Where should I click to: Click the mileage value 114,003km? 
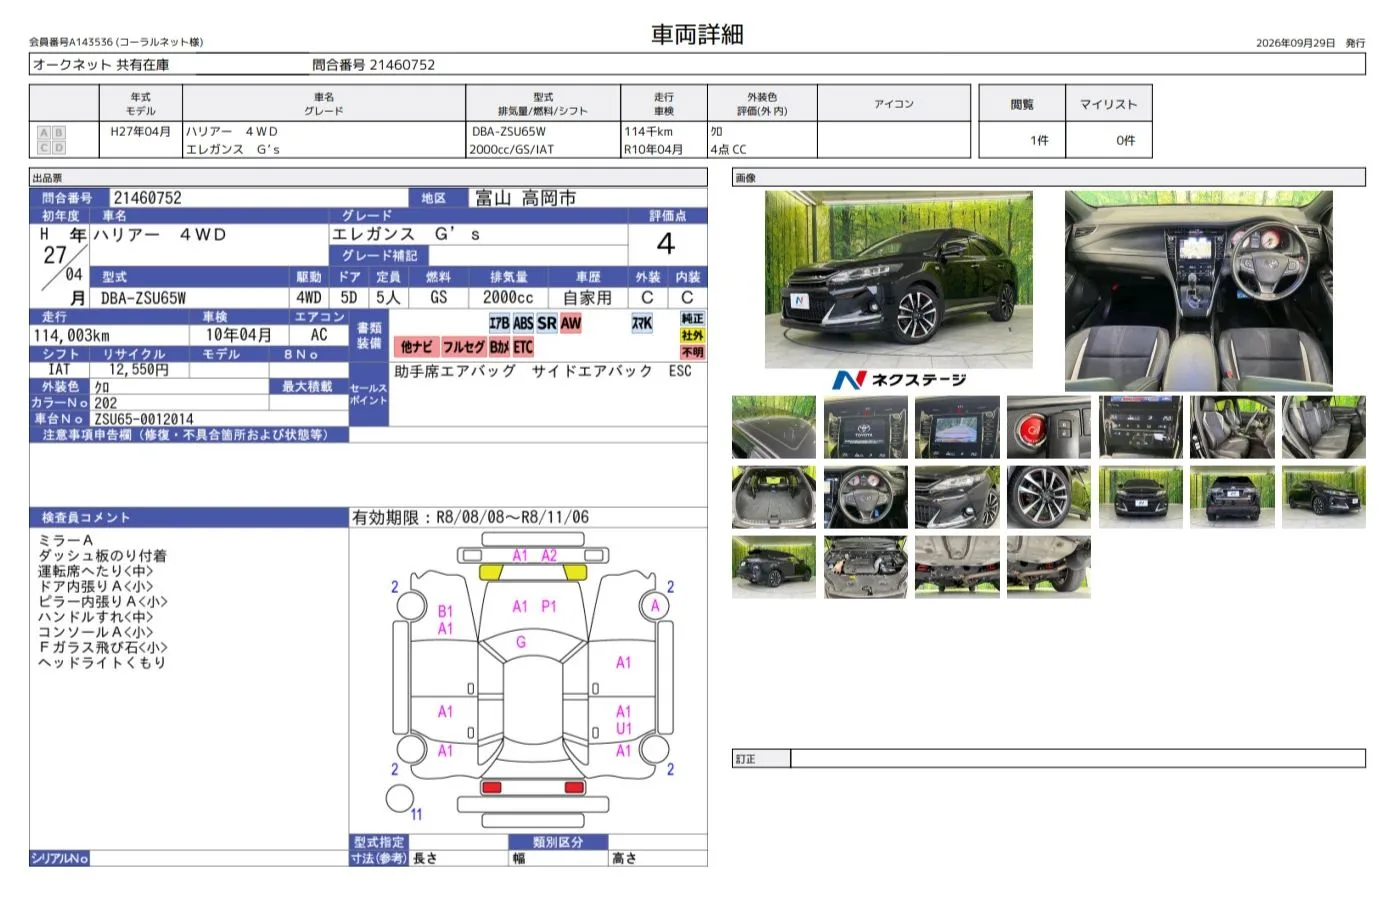(72, 336)
